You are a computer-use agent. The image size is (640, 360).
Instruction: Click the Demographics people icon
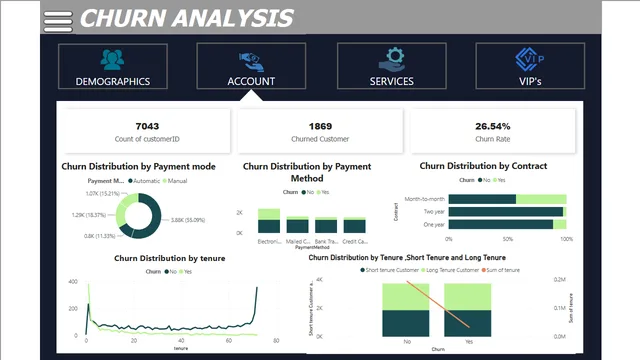point(112,60)
